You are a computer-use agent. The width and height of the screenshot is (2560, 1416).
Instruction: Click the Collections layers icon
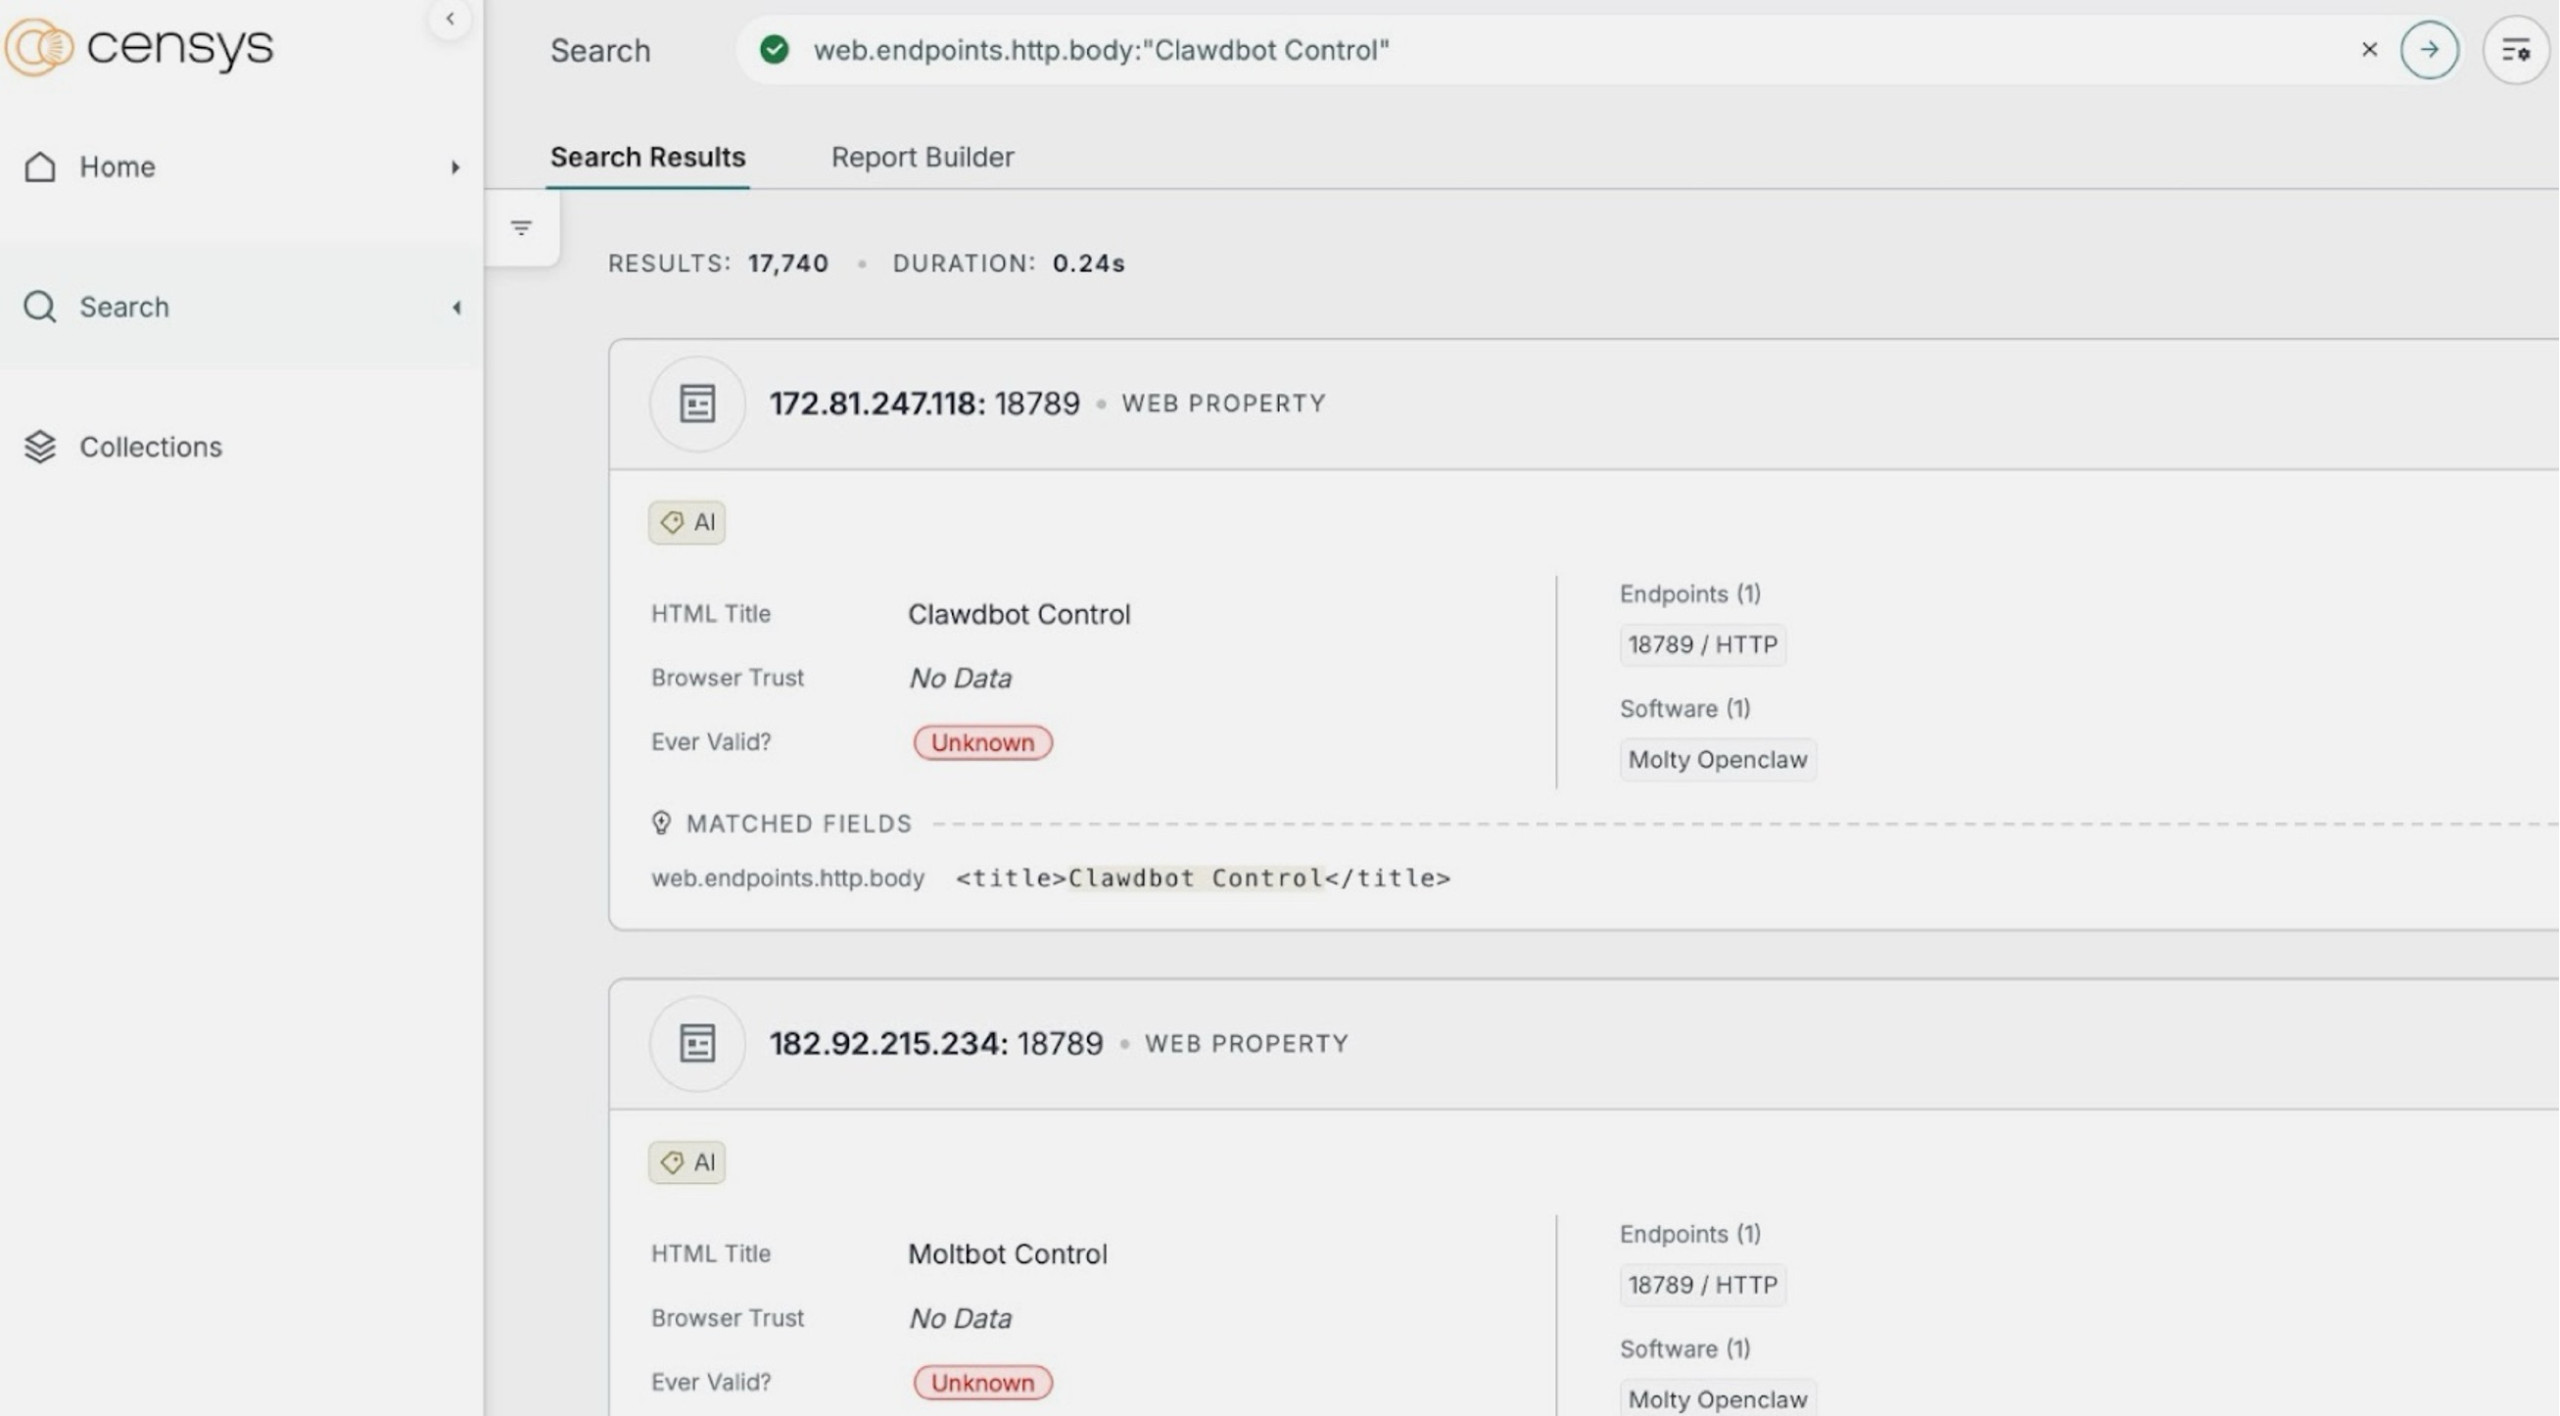[x=40, y=447]
